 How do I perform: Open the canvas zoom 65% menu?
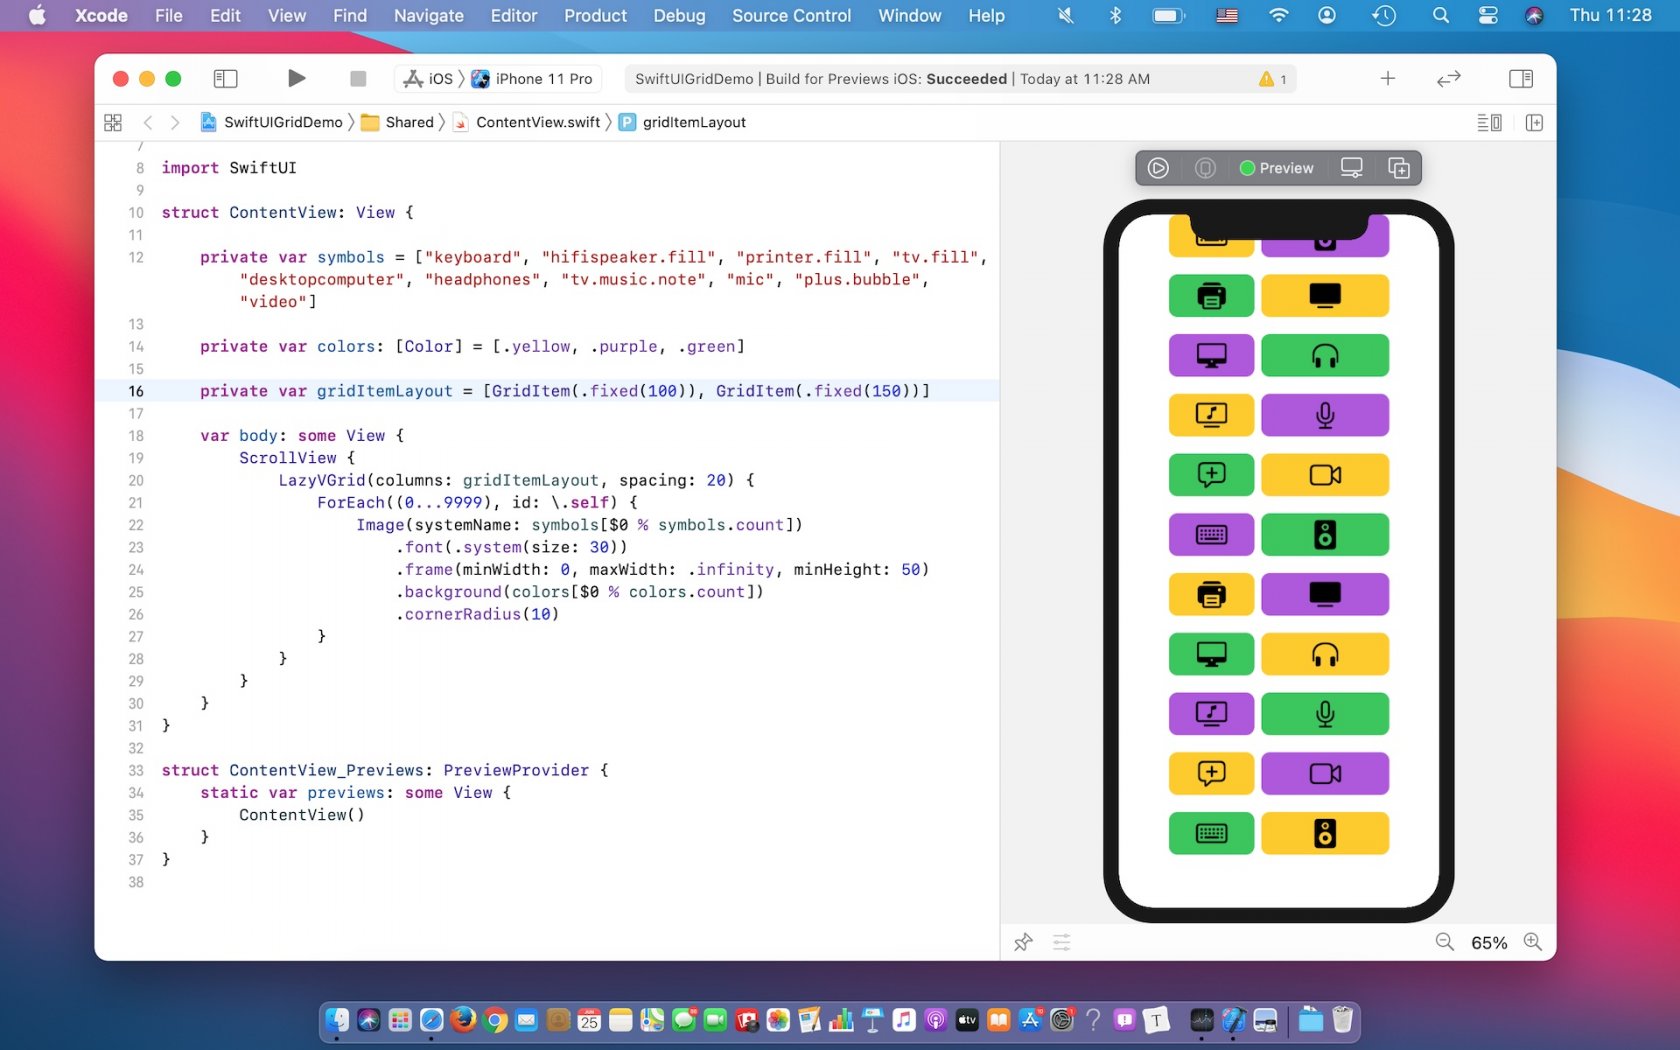(1488, 943)
